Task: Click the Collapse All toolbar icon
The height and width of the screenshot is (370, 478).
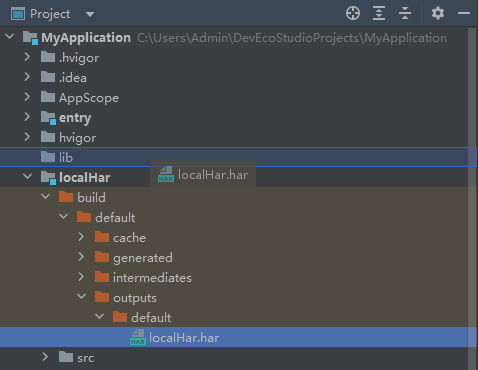Action: click(x=405, y=14)
